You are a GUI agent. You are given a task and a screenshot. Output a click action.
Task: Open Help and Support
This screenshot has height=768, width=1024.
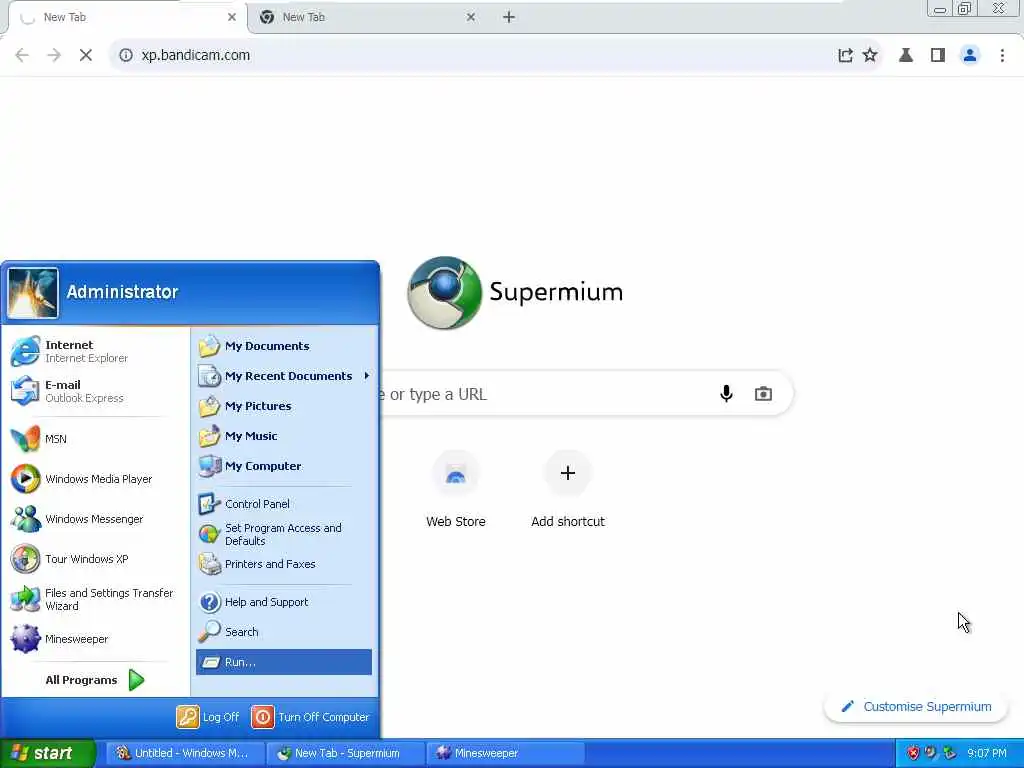[x=283, y=602]
